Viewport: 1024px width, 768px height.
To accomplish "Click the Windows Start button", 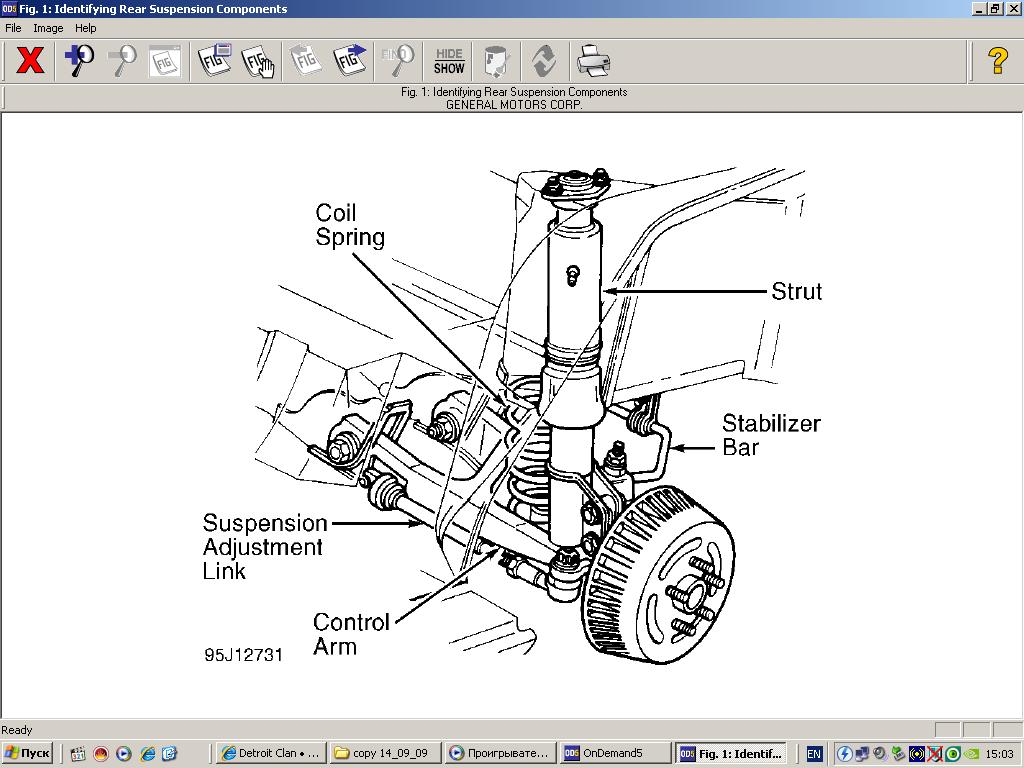I will (x=27, y=753).
